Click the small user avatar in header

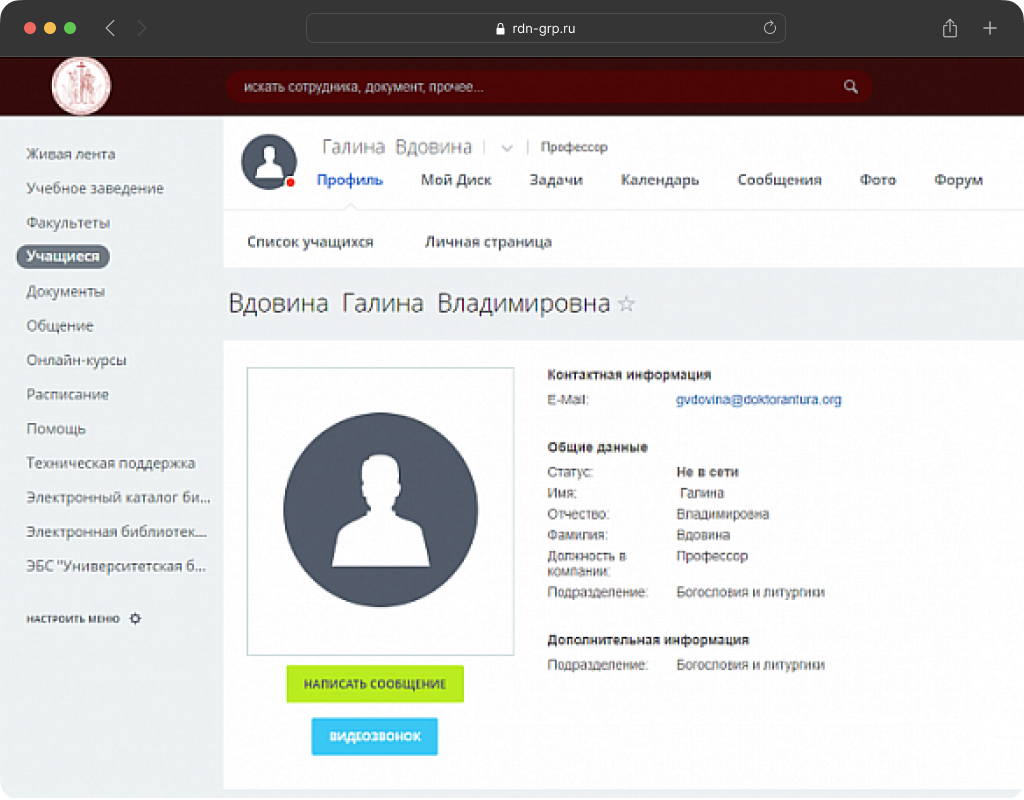click(x=269, y=161)
